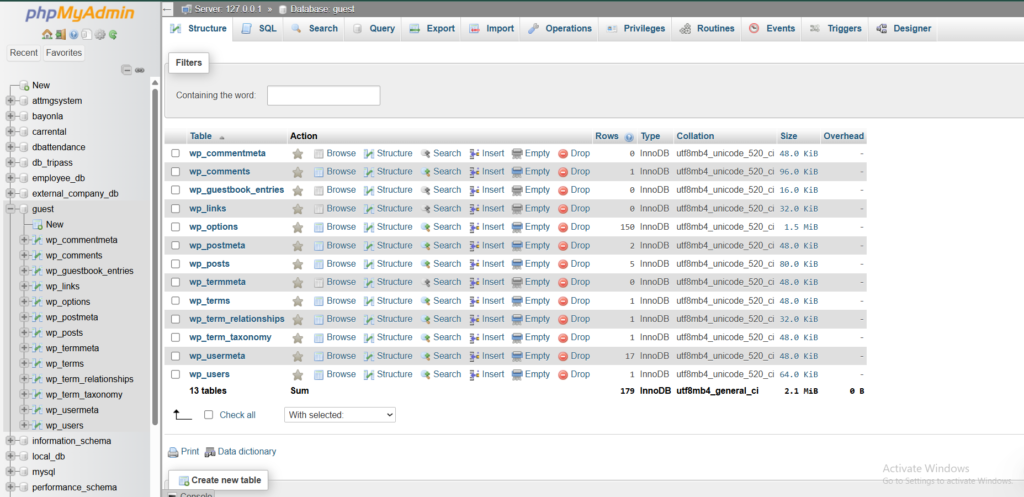Click the Containing the word filter field
The image size is (1024, 497).
coord(323,96)
